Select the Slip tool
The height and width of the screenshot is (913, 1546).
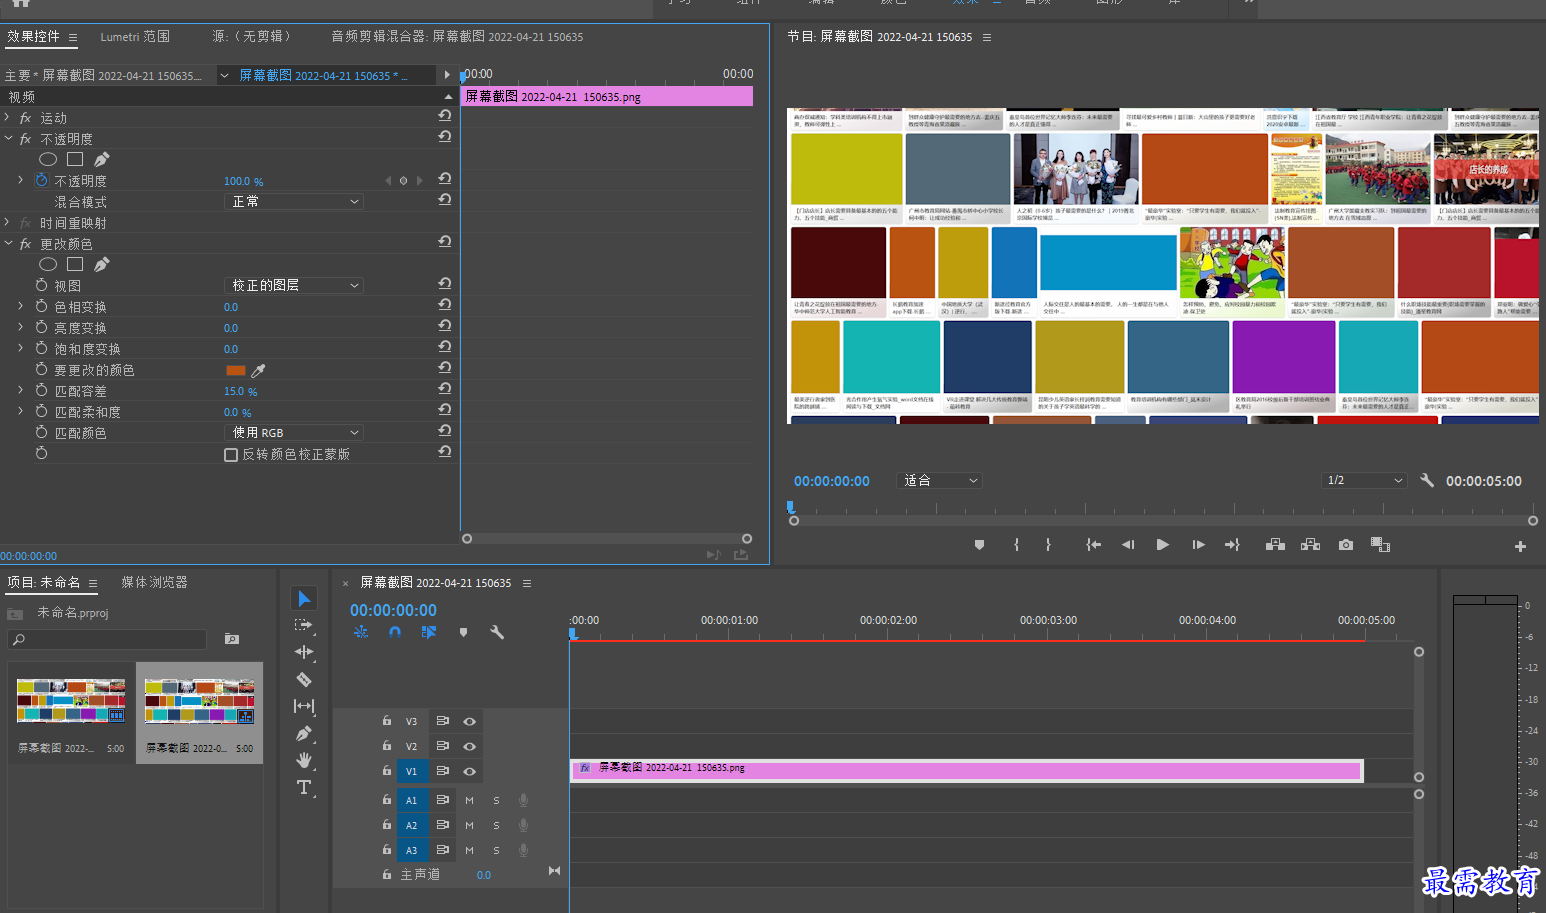(304, 706)
